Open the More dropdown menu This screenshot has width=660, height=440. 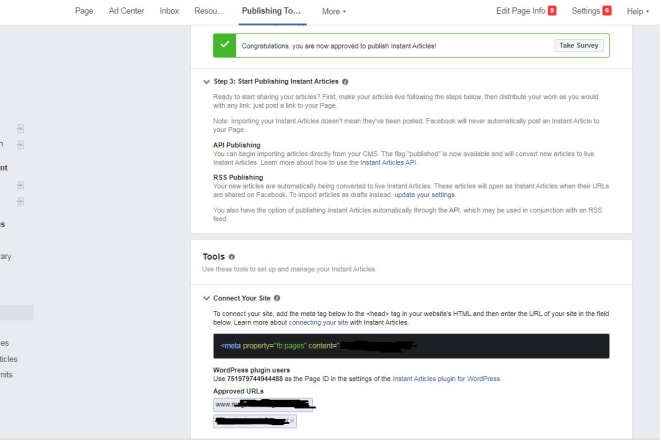pyautogui.click(x=334, y=11)
